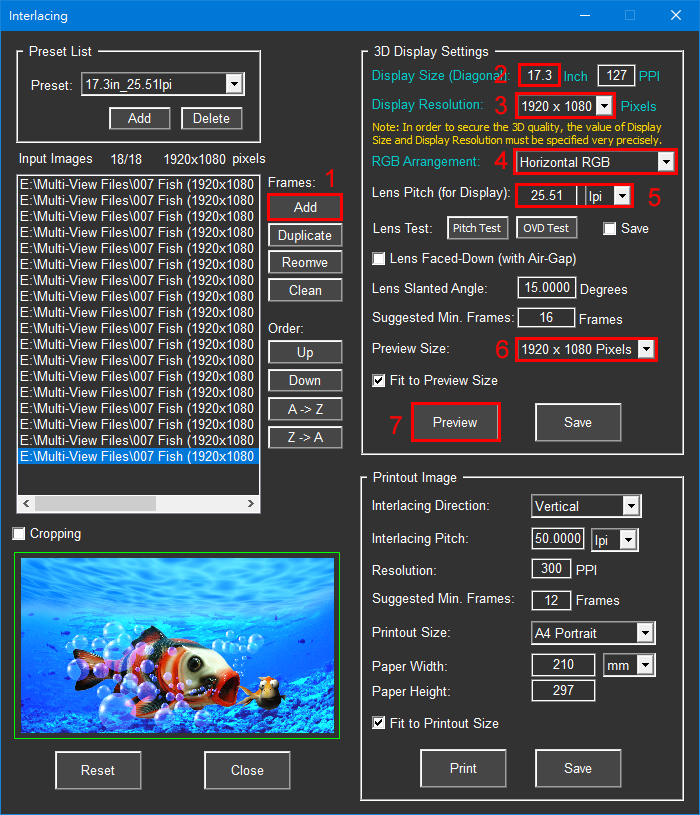Image resolution: width=700 pixels, height=815 pixels.
Task: Save the 3D Display Settings
Action: [x=578, y=422]
